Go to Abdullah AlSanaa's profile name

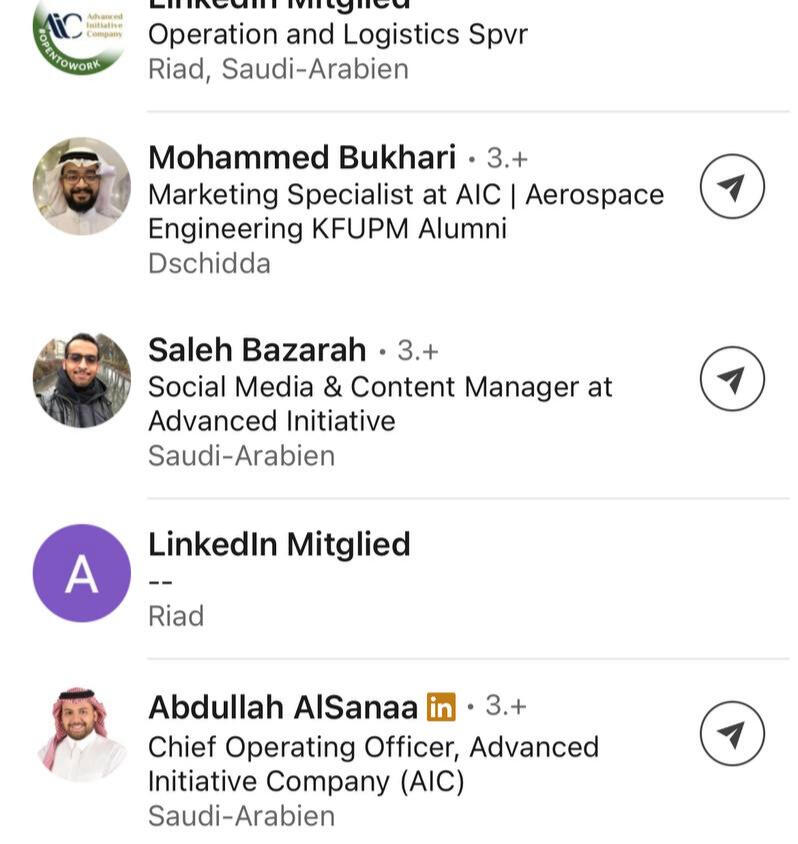click(282, 707)
